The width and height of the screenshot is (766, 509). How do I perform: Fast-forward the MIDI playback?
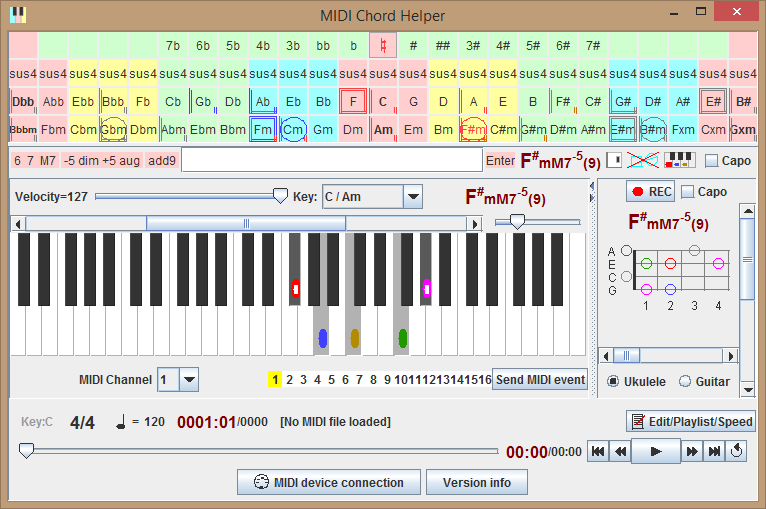tap(692, 451)
